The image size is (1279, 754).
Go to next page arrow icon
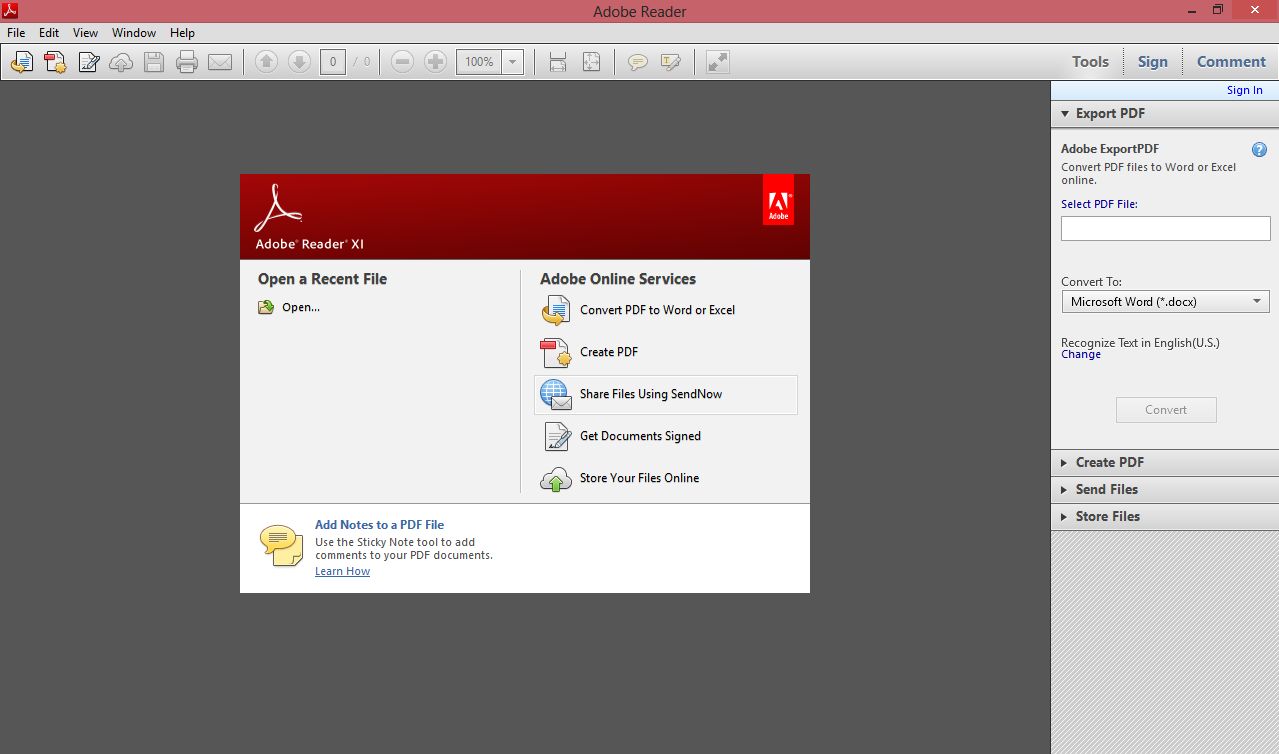point(299,62)
